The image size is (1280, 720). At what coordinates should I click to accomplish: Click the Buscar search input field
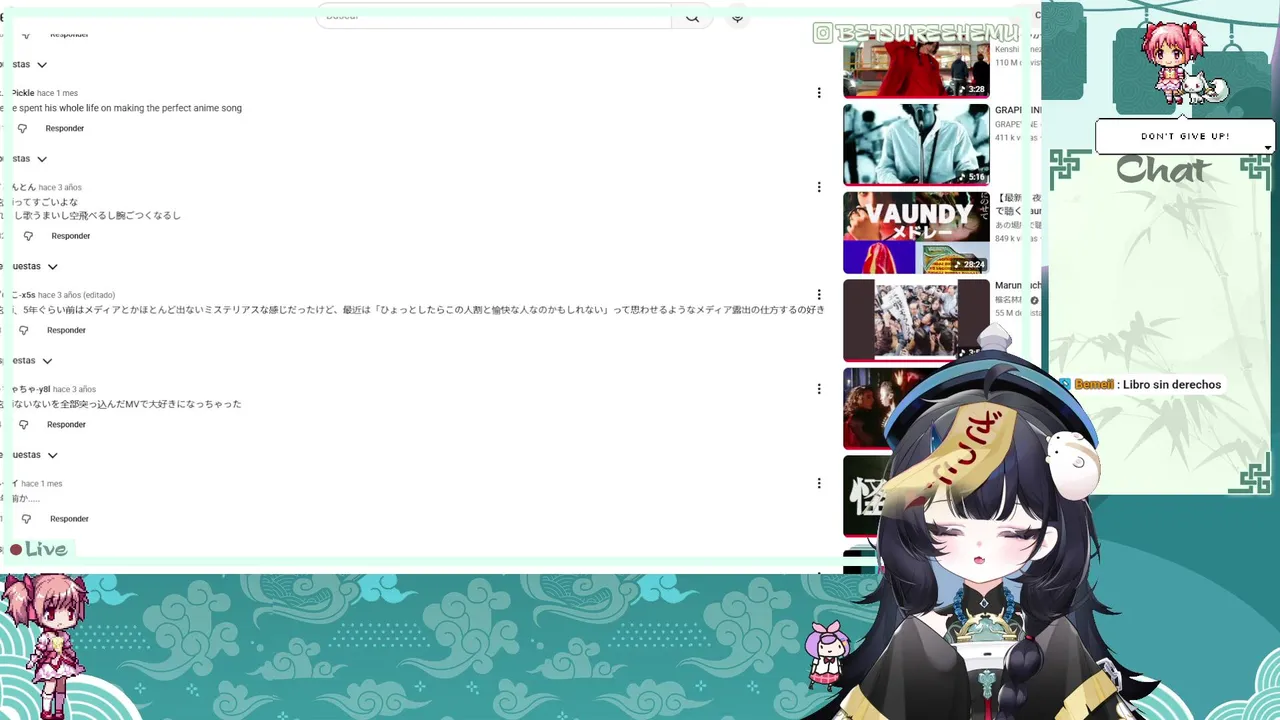click(494, 16)
